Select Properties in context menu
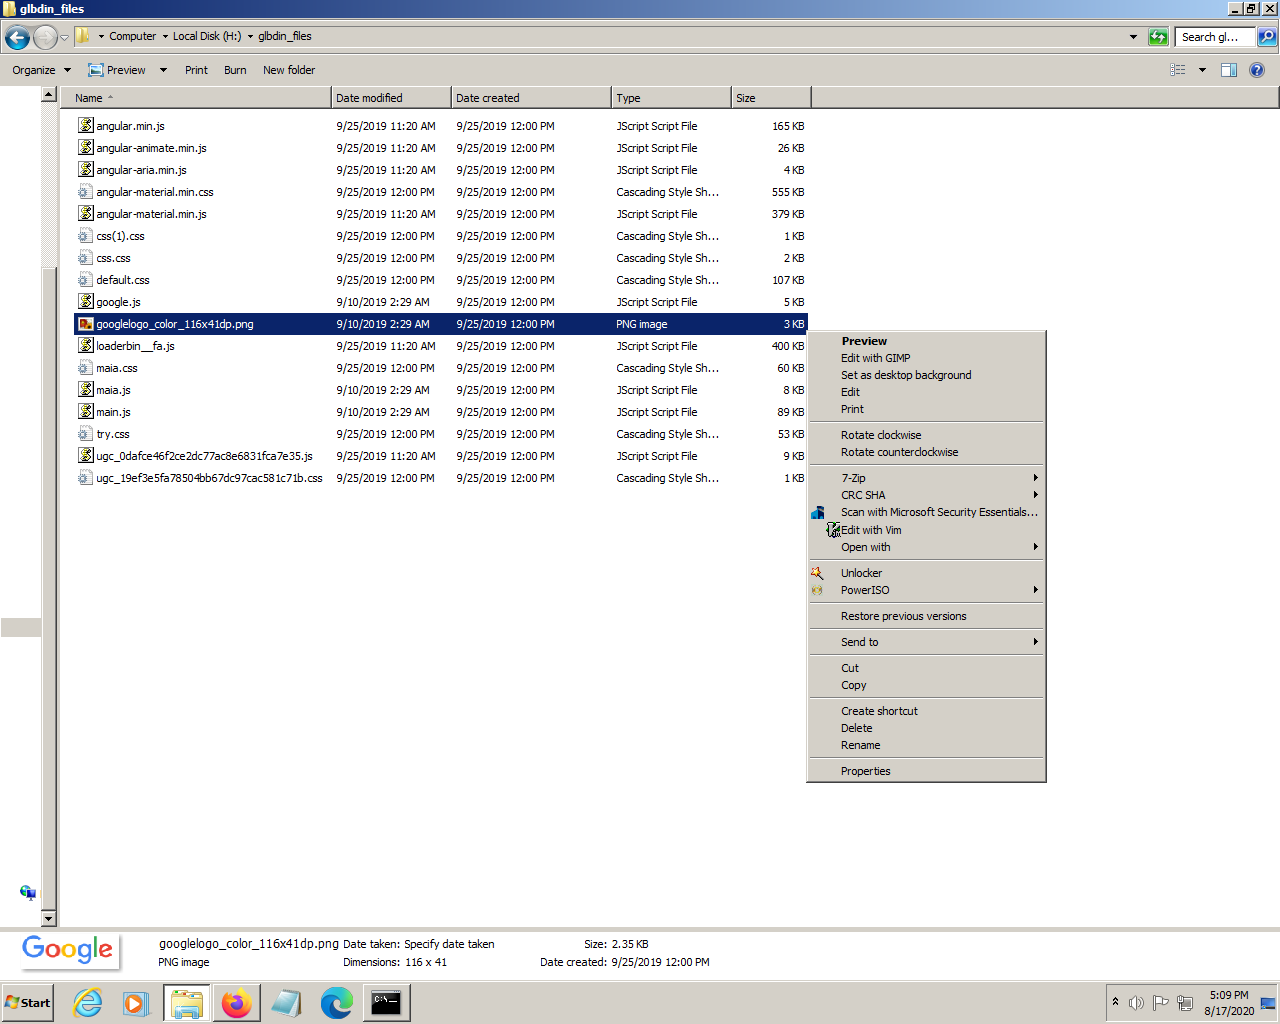 [865, 771]
